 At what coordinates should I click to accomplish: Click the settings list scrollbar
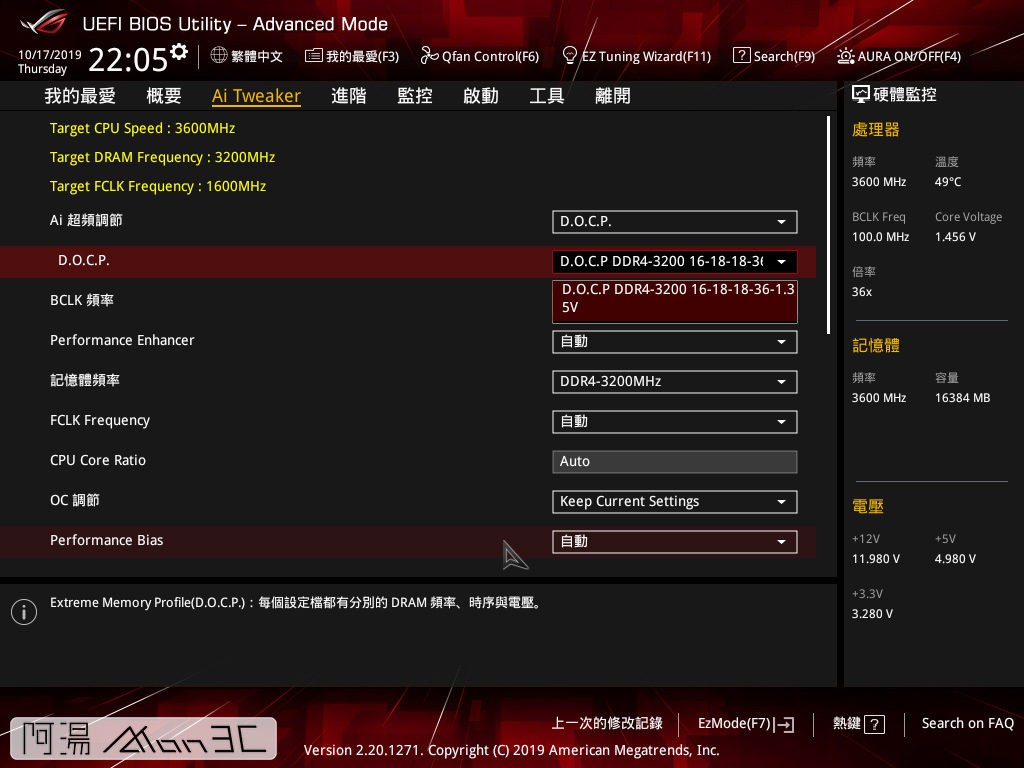tap(828, 225)
